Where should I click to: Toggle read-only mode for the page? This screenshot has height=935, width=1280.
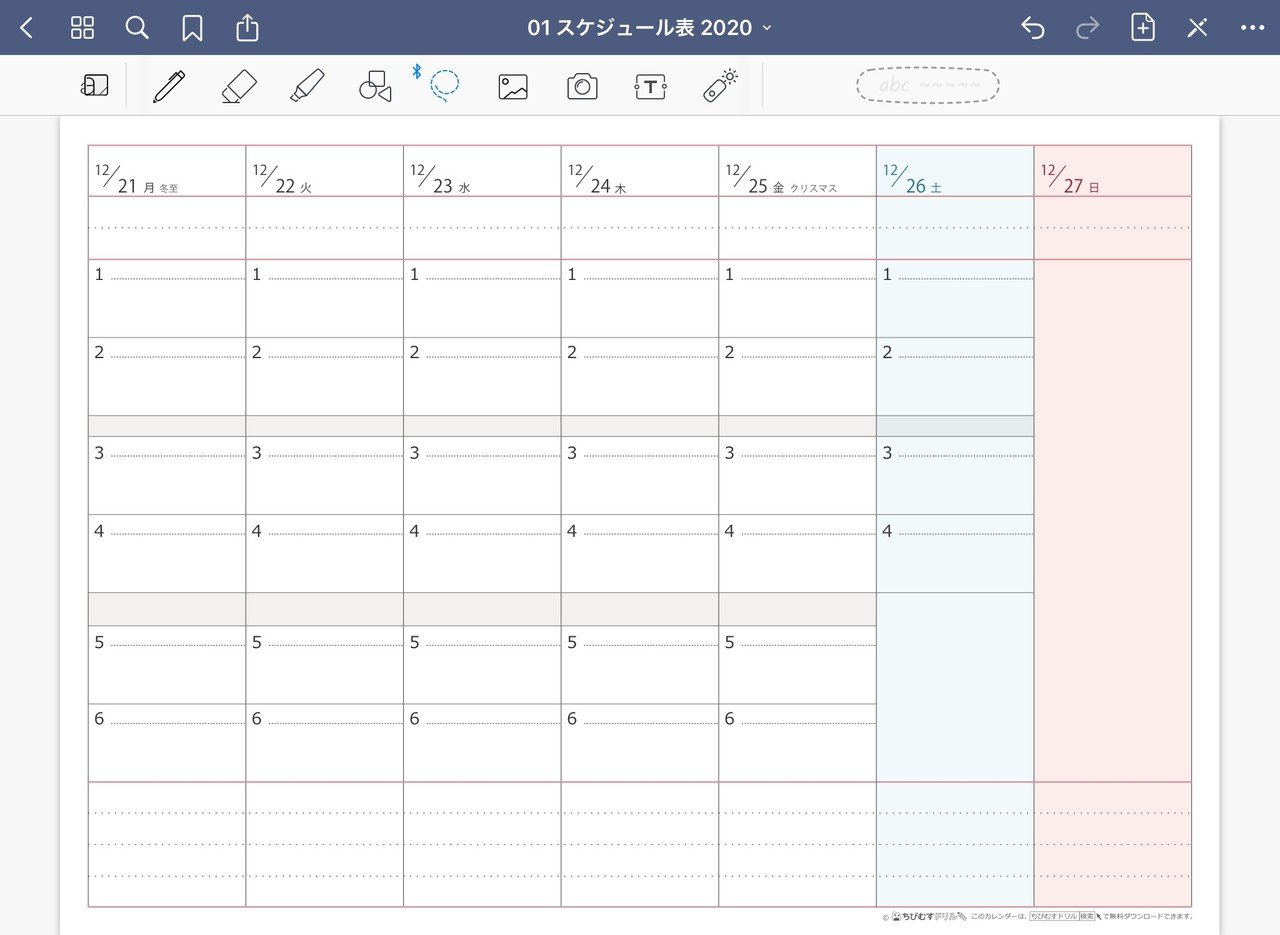click(1196, 27)
